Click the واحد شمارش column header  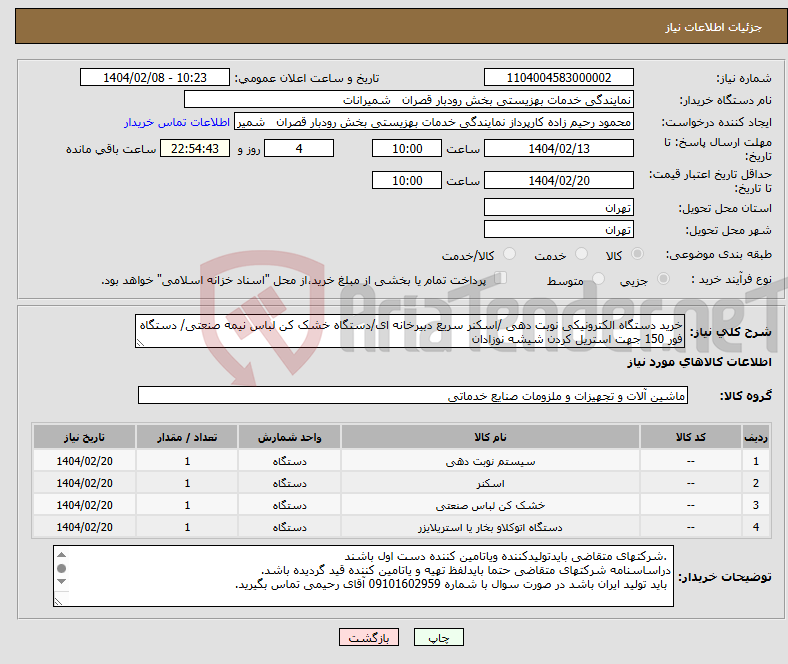[x=289, y=437]
